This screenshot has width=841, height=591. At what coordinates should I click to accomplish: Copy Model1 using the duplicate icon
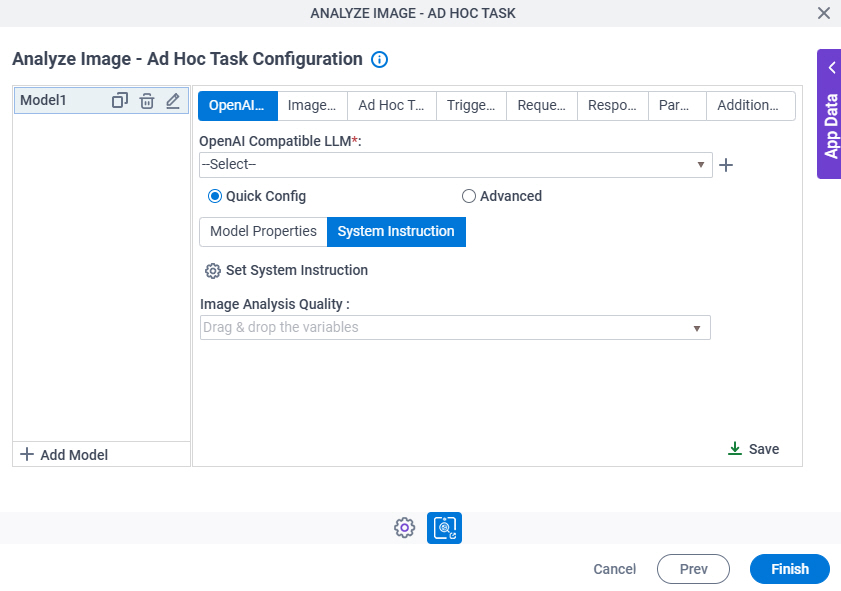click(x=120, y=100)
